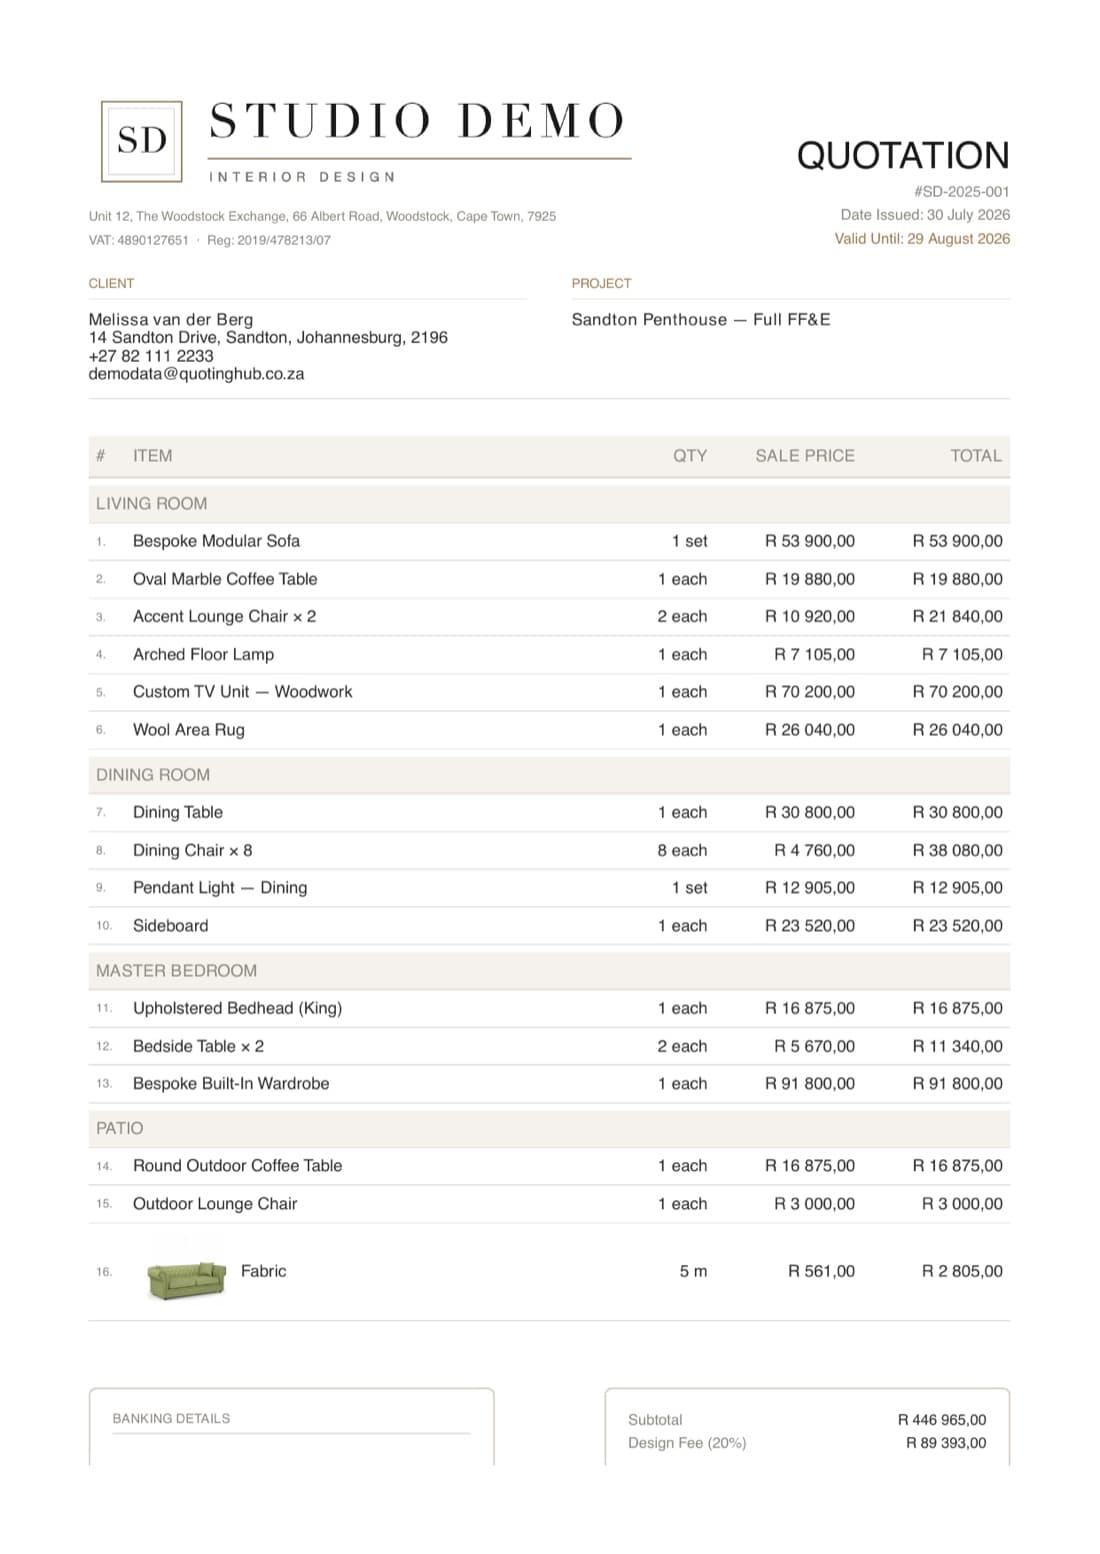Click Oval Marble Coffee Table item

tap(225, 579)
